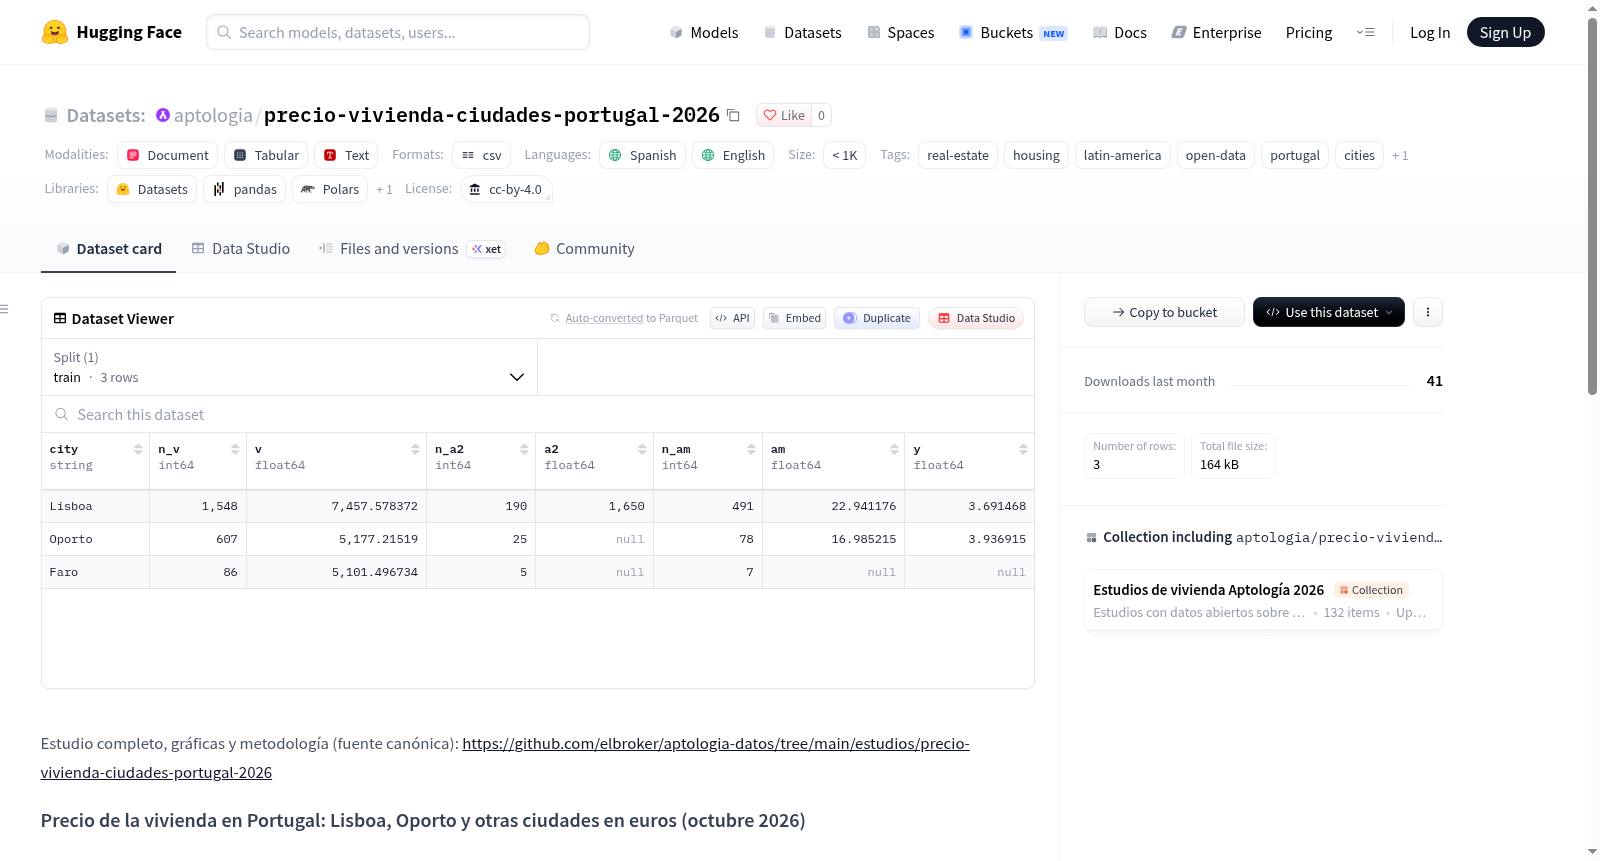Image resolution: width=1600 pixels, height=861 pixels.
Task: Open the aptologia user profile link
Action: point(213,115)
